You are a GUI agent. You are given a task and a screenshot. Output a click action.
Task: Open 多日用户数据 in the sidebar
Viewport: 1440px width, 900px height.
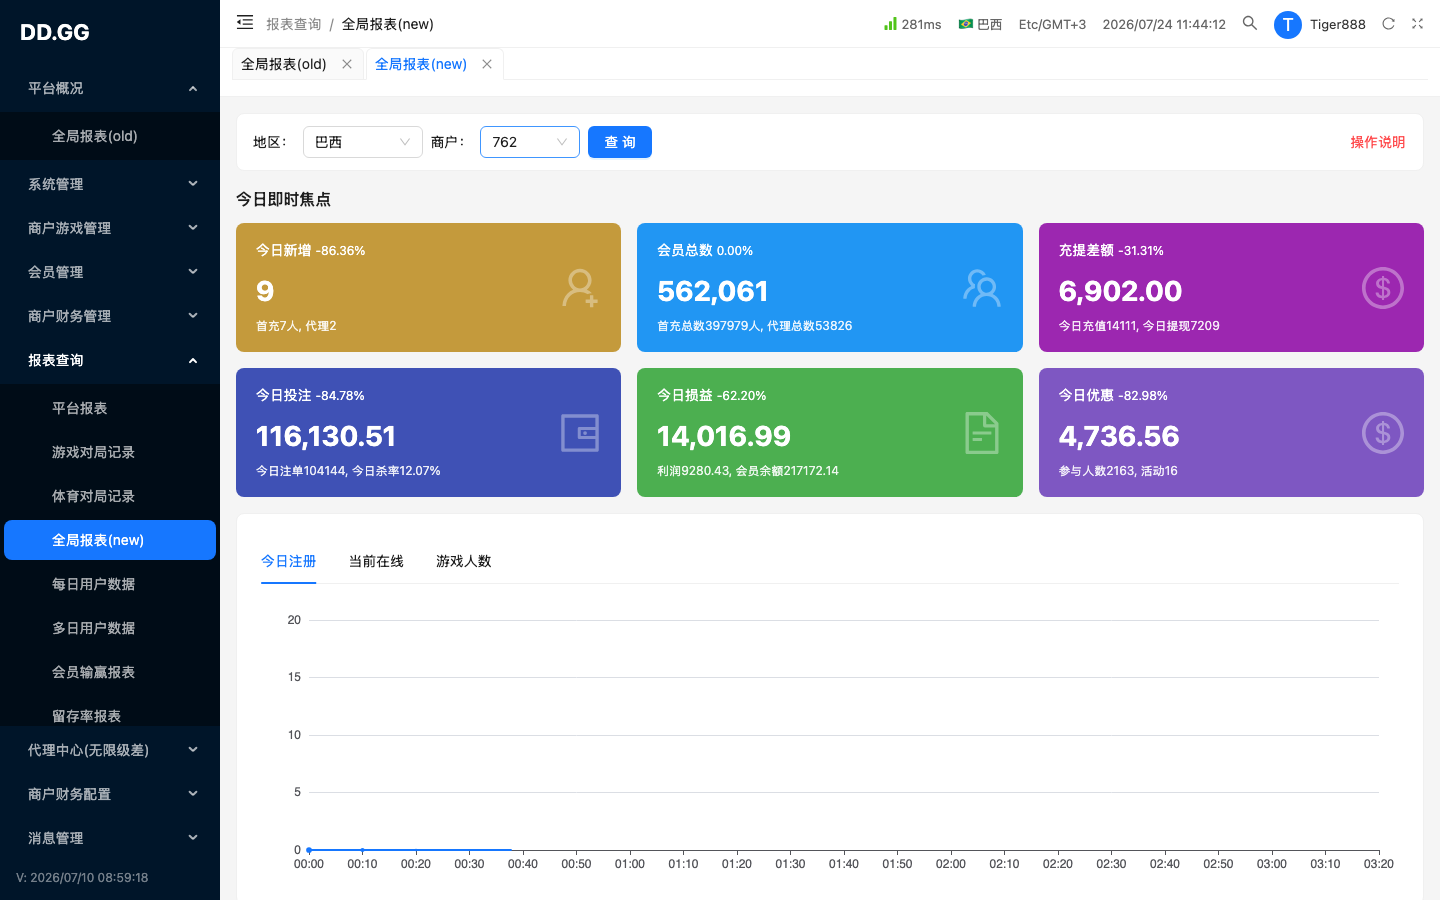[110, 628]
